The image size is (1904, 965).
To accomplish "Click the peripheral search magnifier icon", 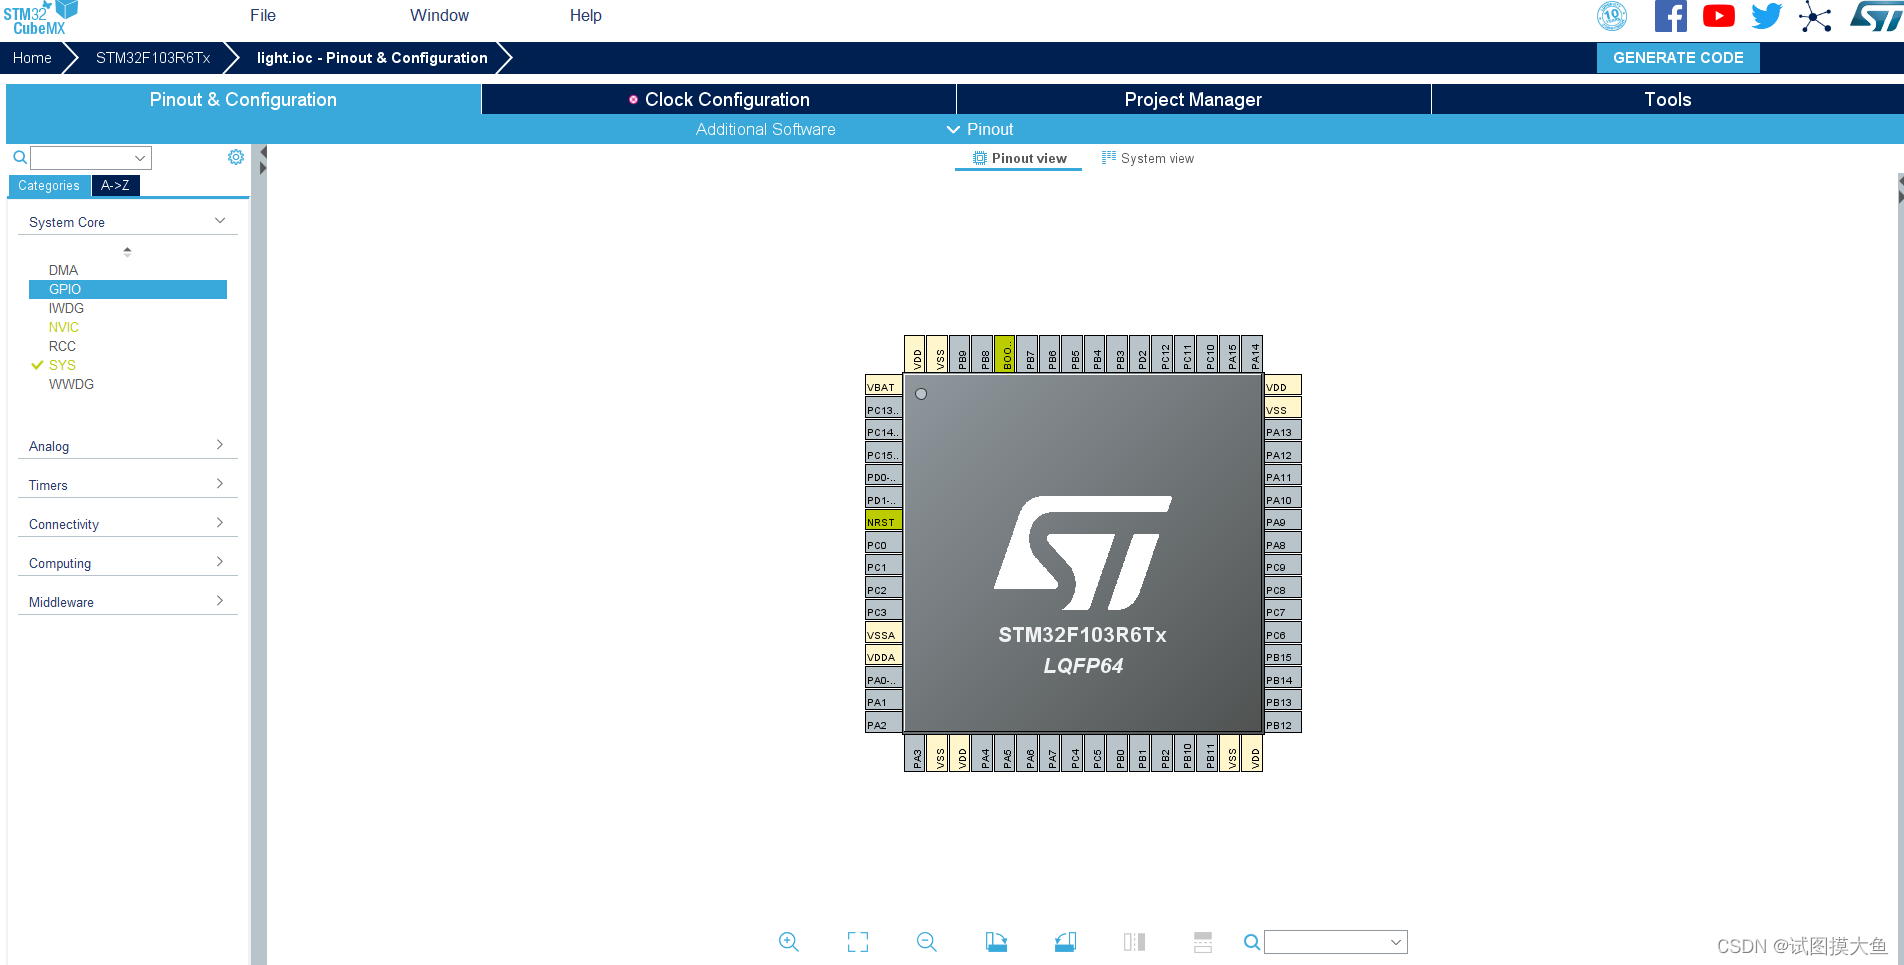I will [x=19, y=157].
